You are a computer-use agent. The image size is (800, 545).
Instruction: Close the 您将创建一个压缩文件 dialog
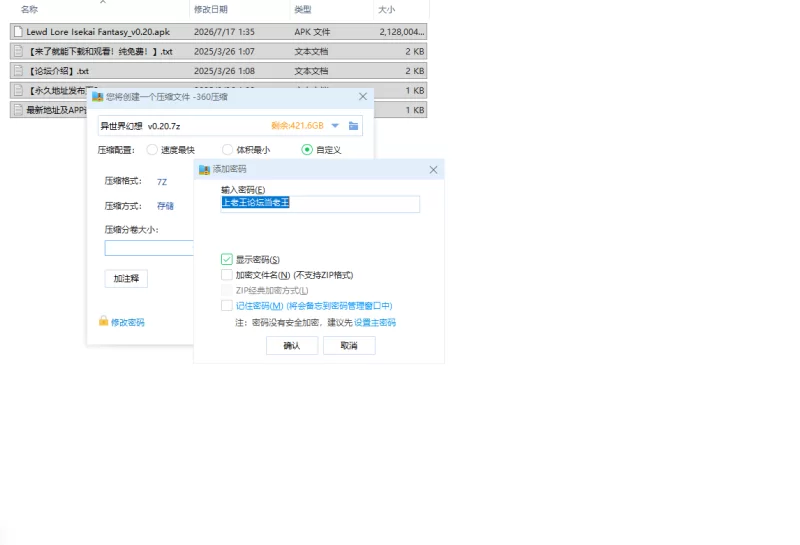pyautogui.click(x=363, y=96)
